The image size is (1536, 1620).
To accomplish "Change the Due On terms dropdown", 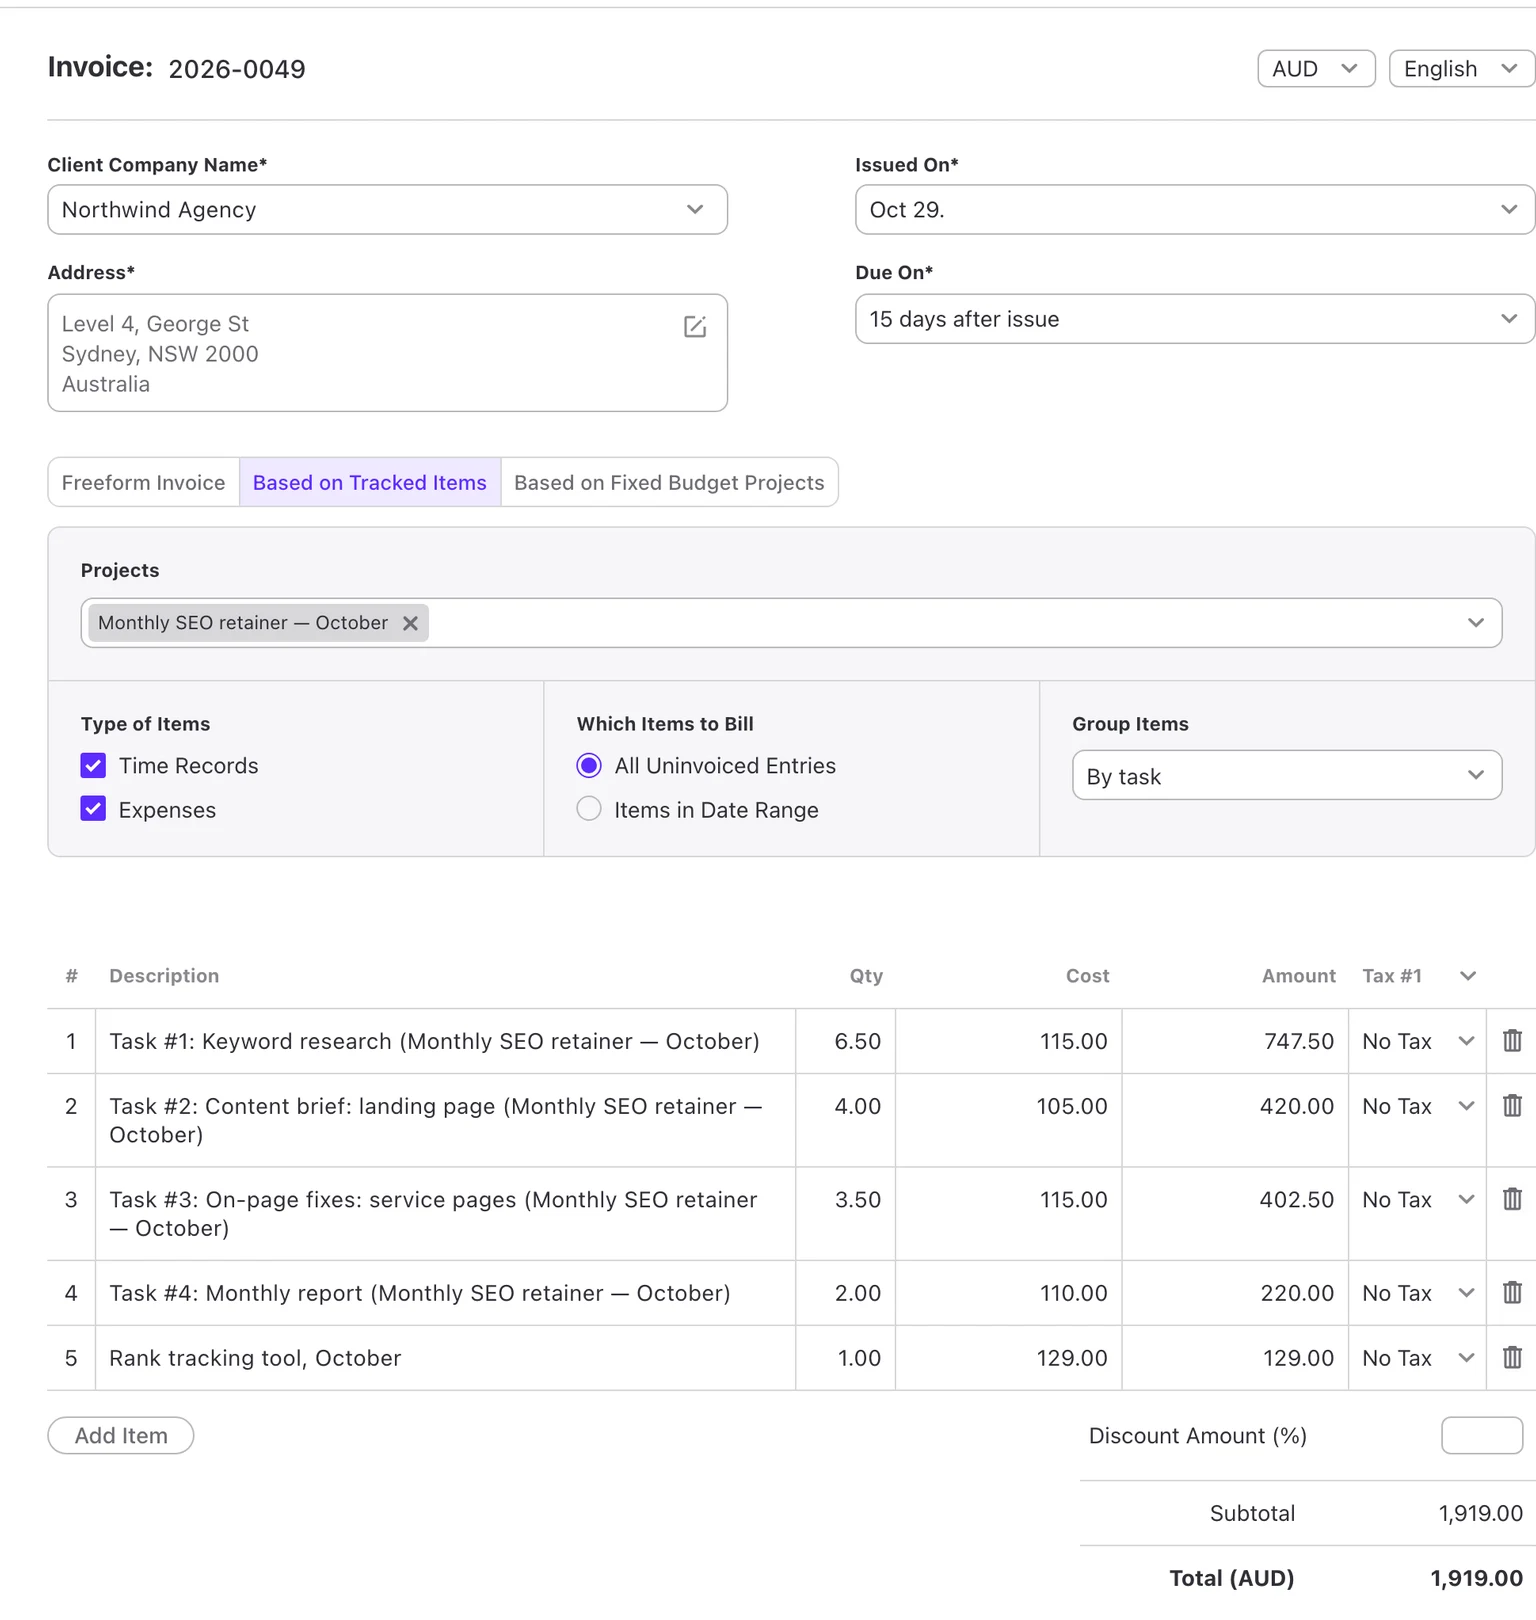I will coord(1195,319).
